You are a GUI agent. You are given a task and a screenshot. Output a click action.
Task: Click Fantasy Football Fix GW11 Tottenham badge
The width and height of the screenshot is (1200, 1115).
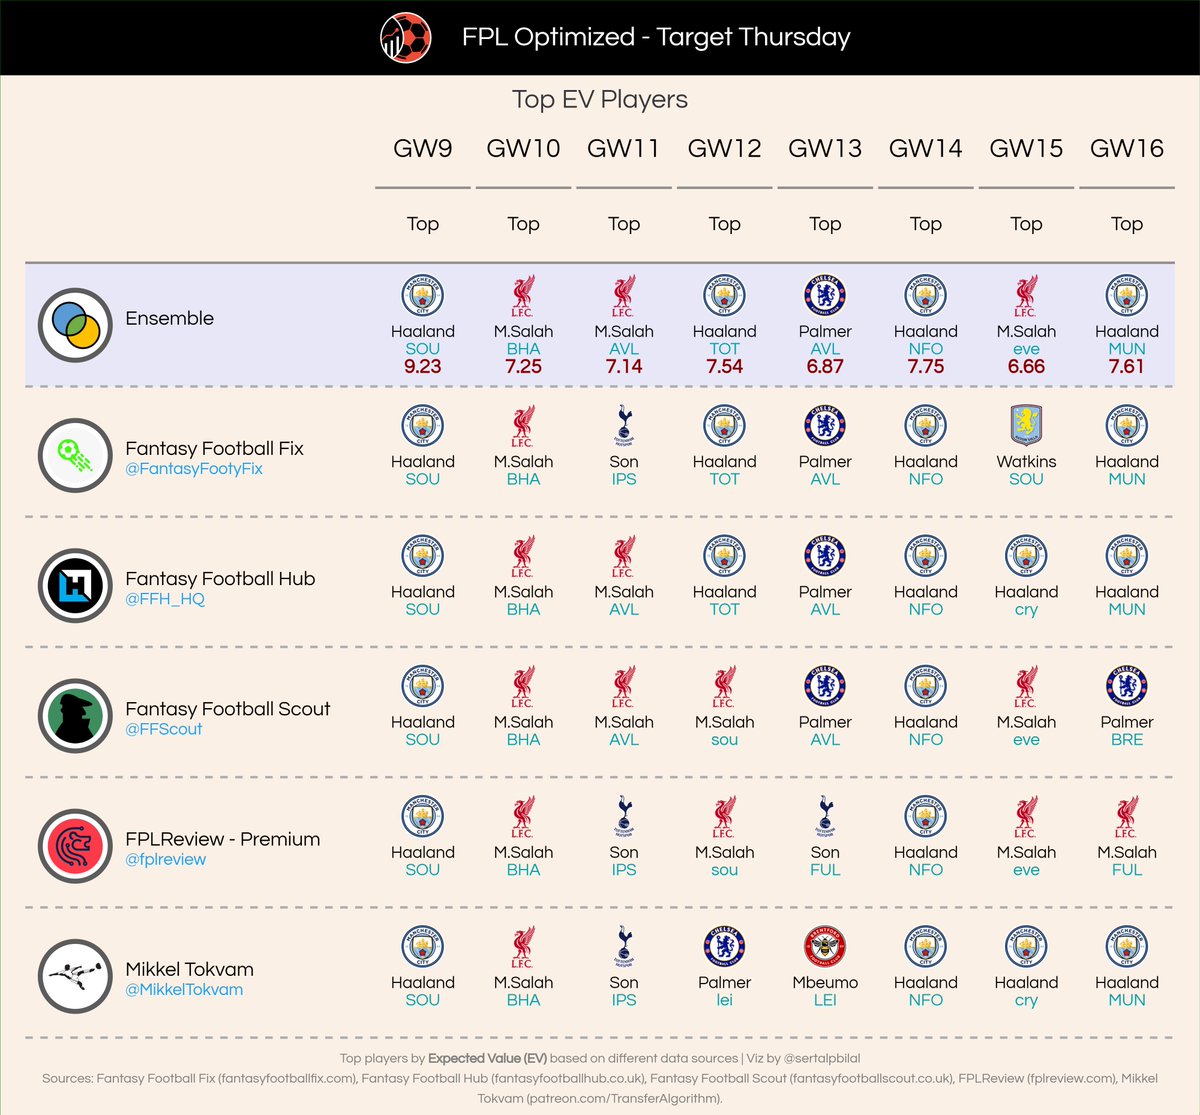(624, 426)
